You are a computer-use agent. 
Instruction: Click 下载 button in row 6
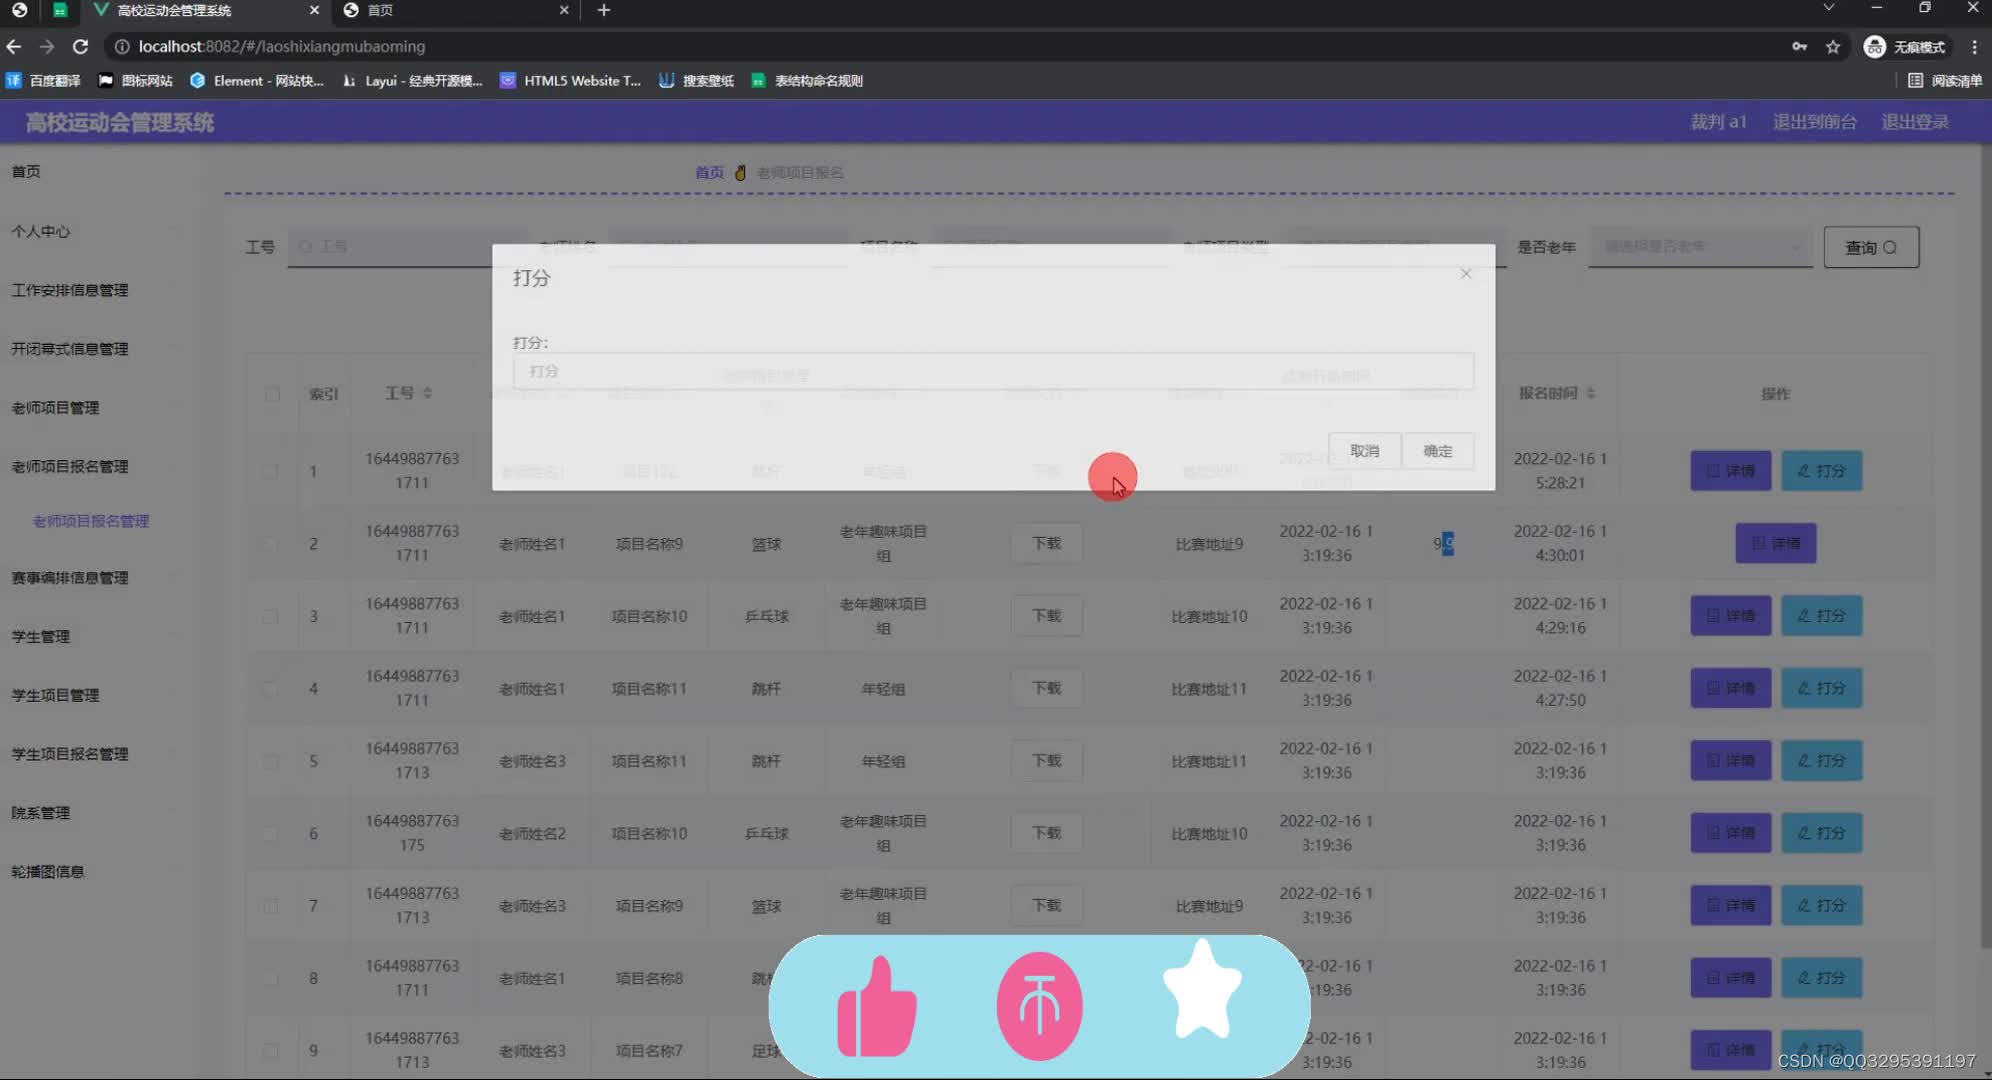(1046, 833)
